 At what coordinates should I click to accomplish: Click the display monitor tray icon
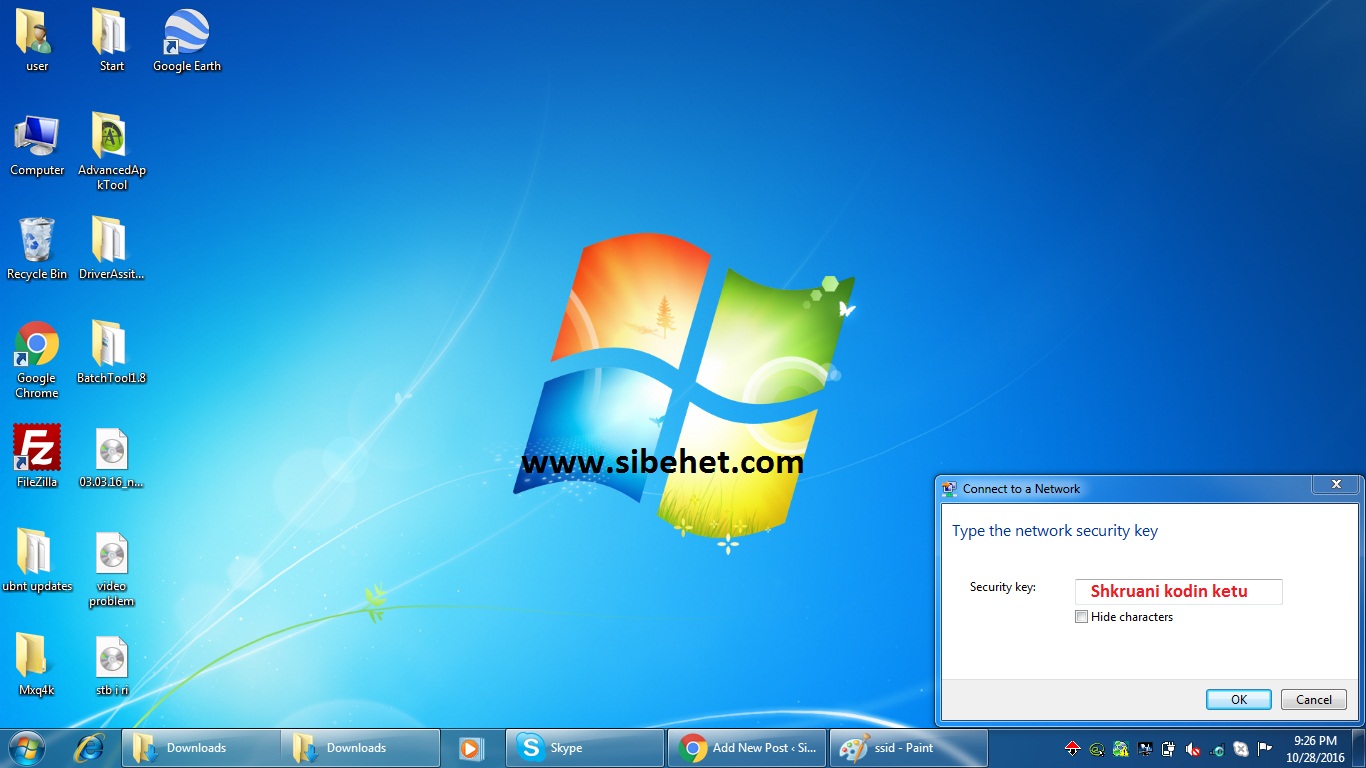coord(1145,748)
